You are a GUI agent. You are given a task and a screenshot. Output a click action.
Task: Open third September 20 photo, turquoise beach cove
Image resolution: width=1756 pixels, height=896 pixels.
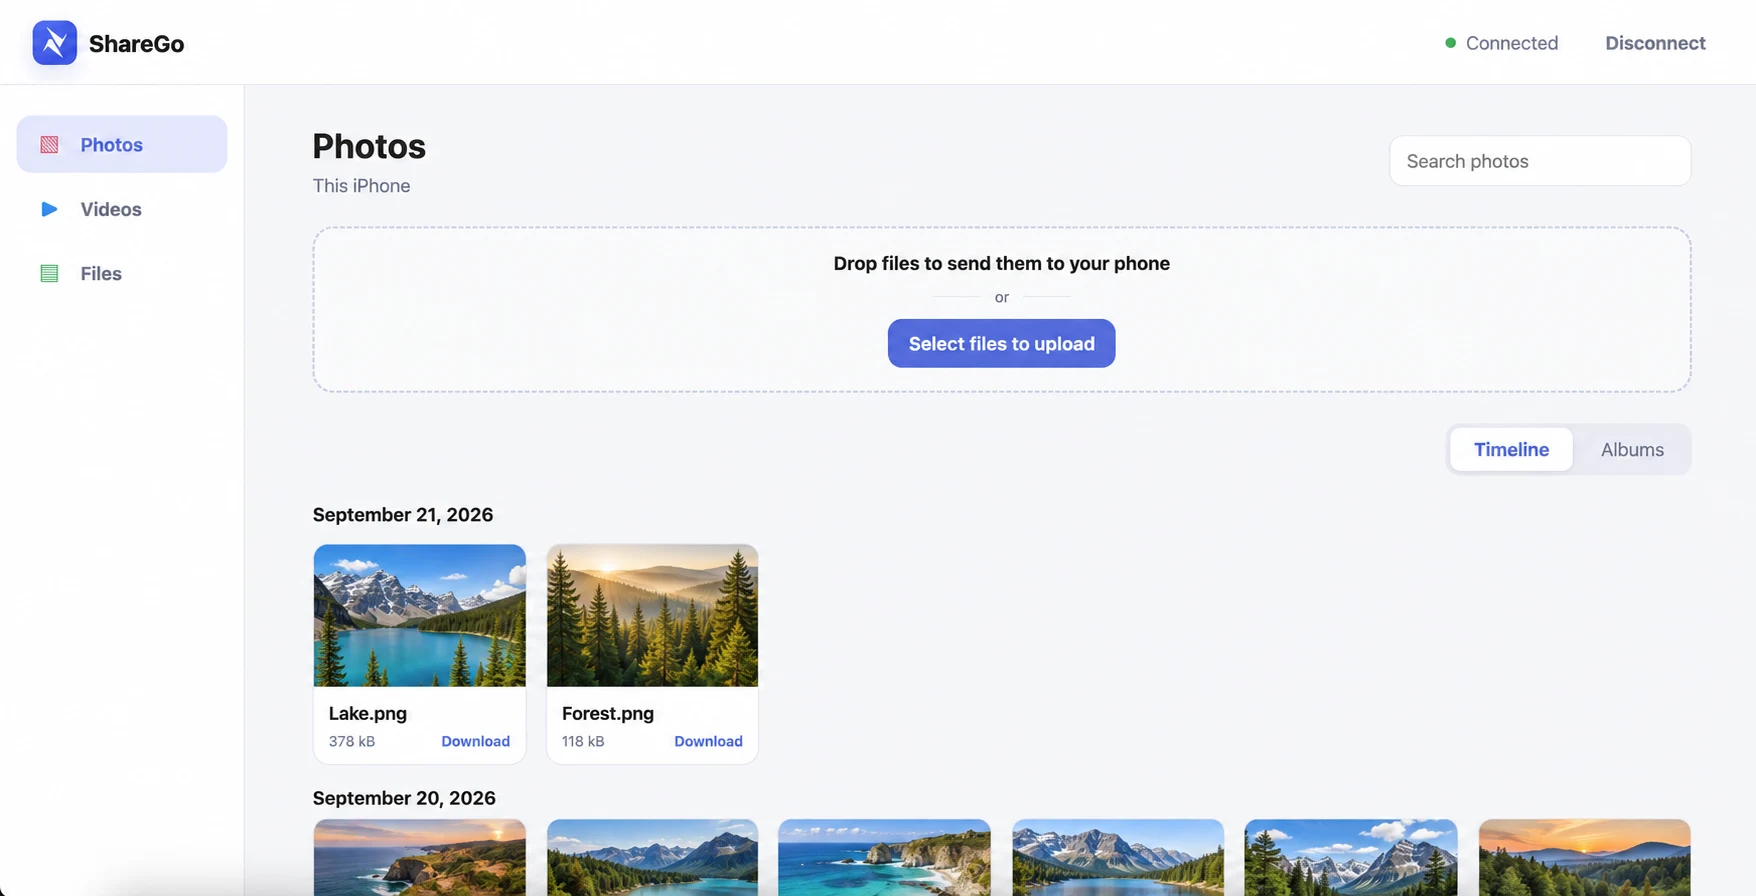coord(884,857)
